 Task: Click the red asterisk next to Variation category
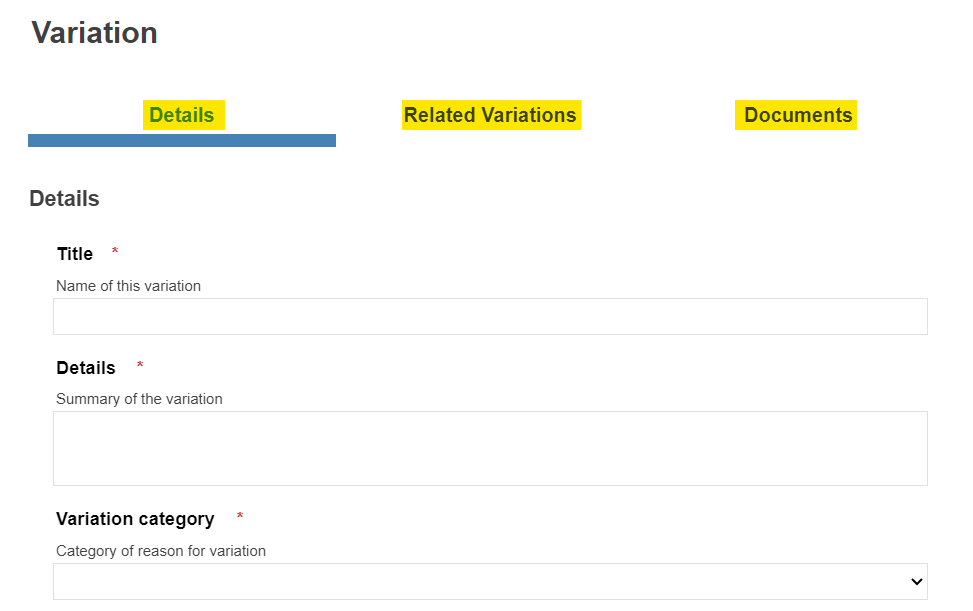coord(240,517)
